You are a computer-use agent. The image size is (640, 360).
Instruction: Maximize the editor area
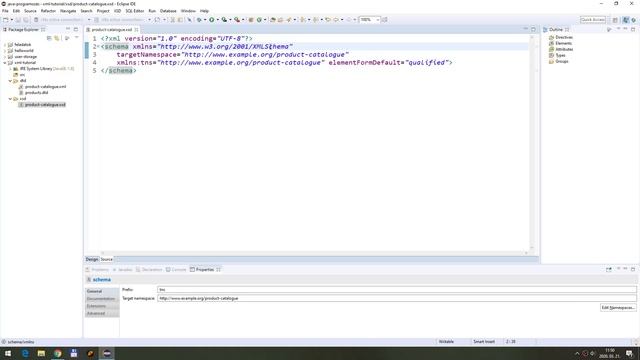(x=533, y=29)
